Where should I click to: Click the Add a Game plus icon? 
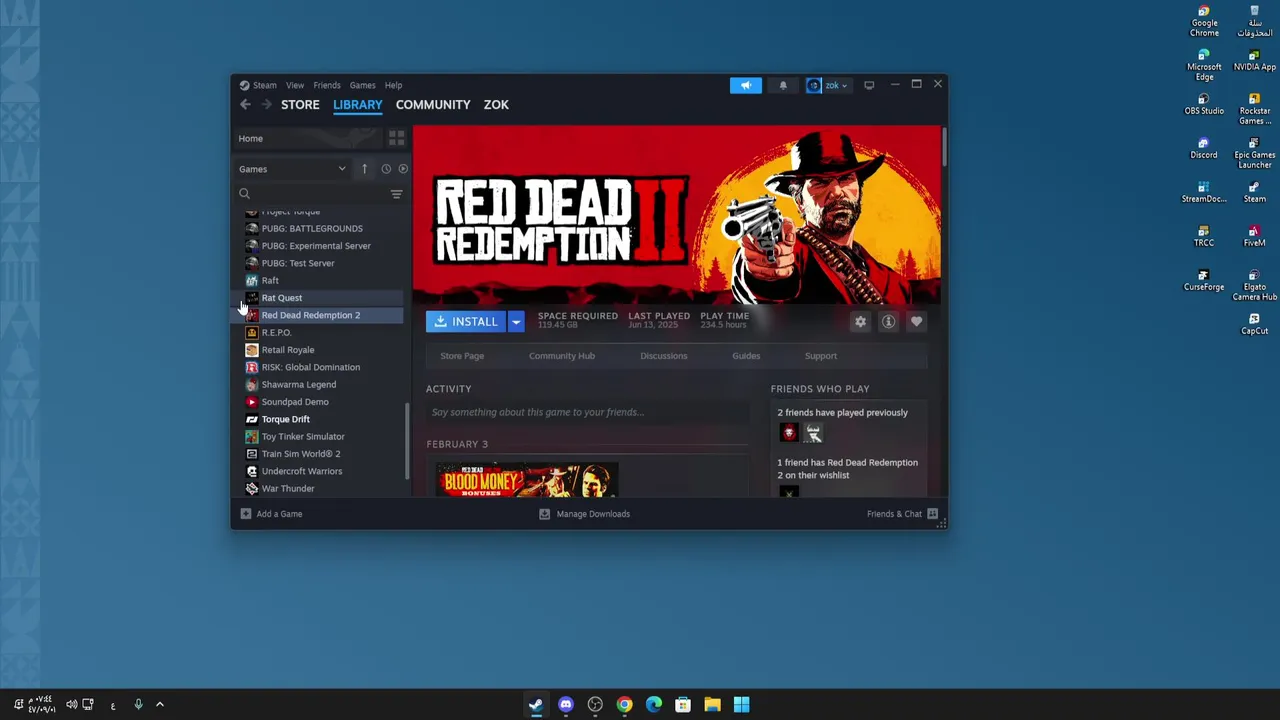click(x=246, y=514)
